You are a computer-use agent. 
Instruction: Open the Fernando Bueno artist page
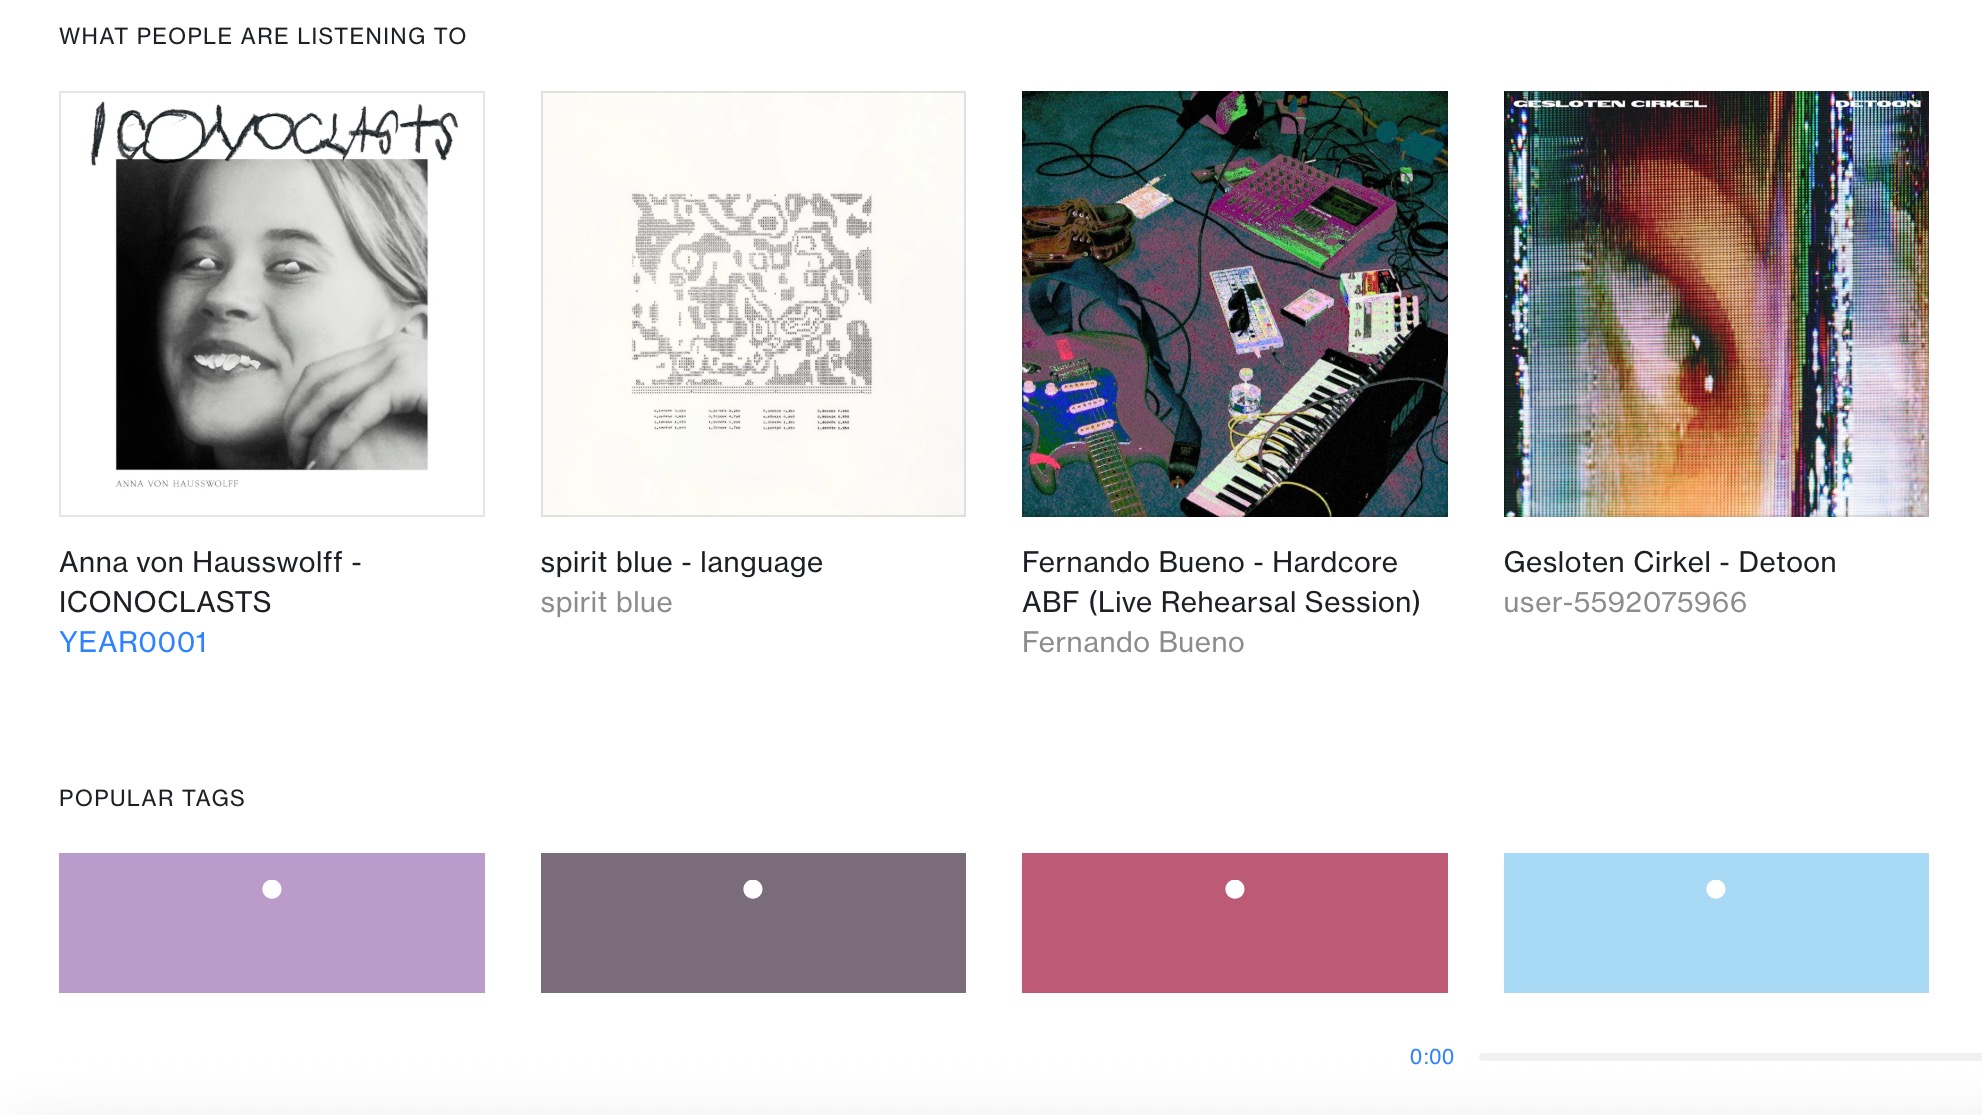click(1133, 642)
